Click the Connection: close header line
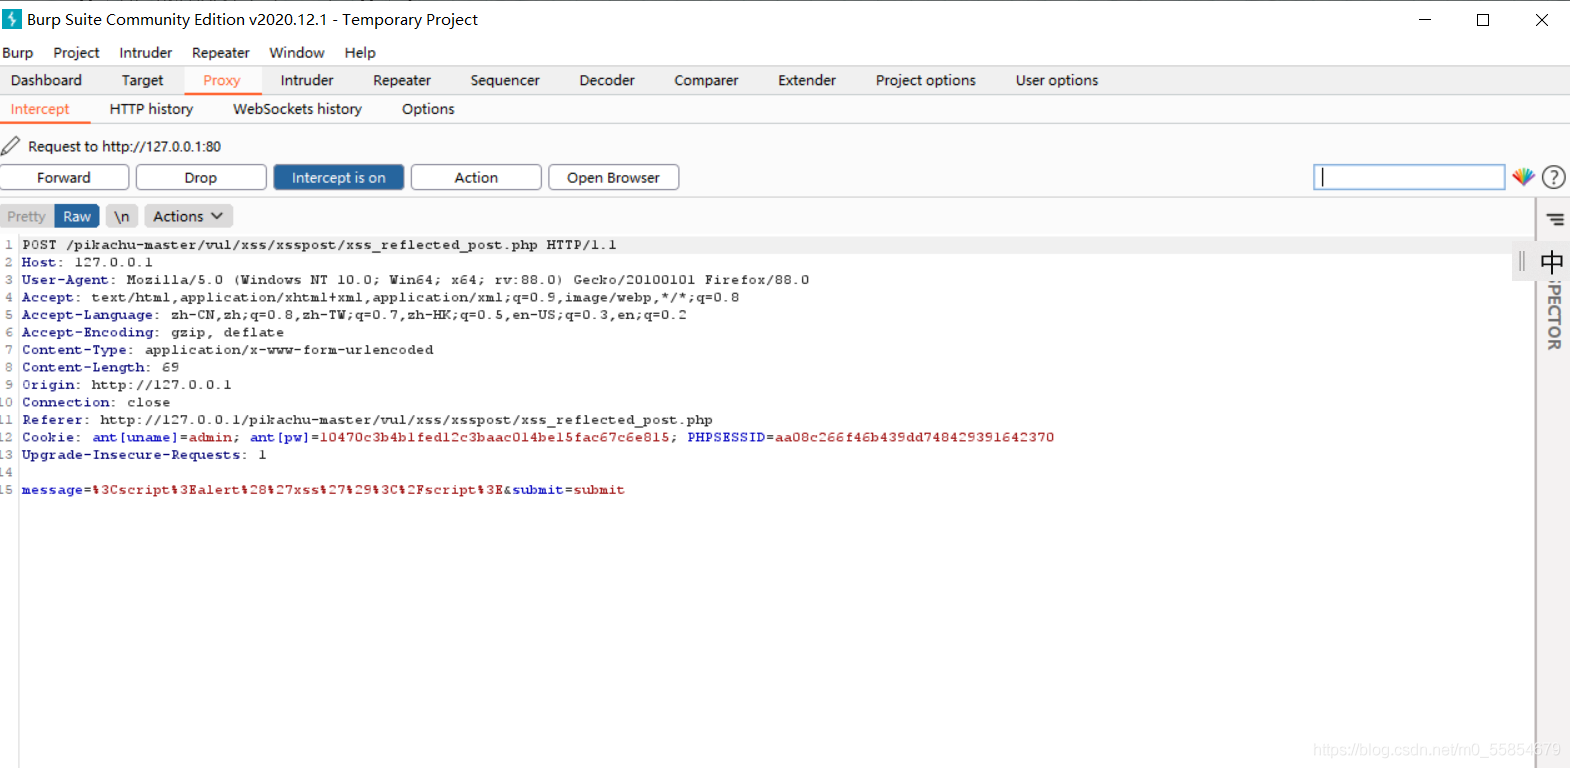 [x=96, y=402]
